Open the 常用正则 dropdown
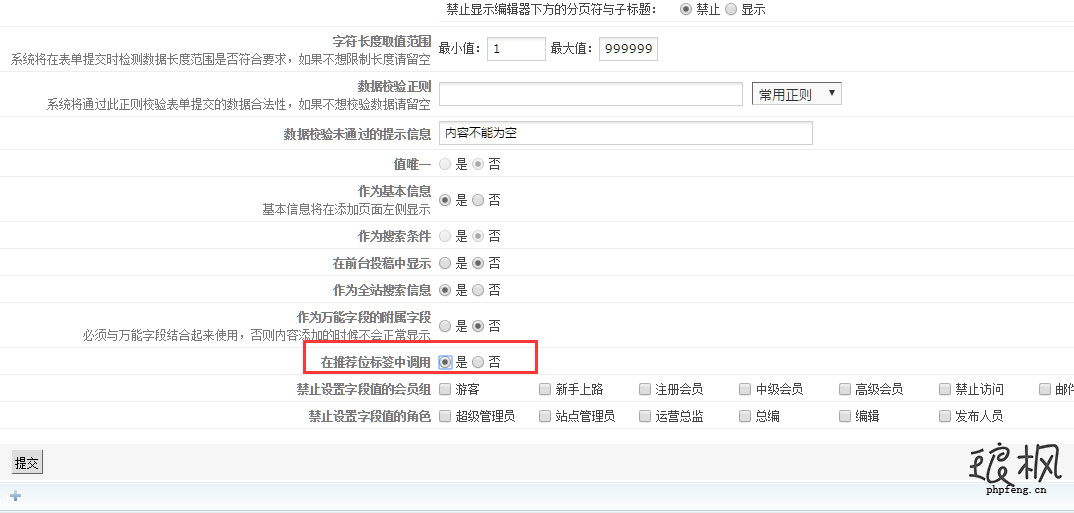Viewport: 1074px width, 513px height. pos(796,94)
